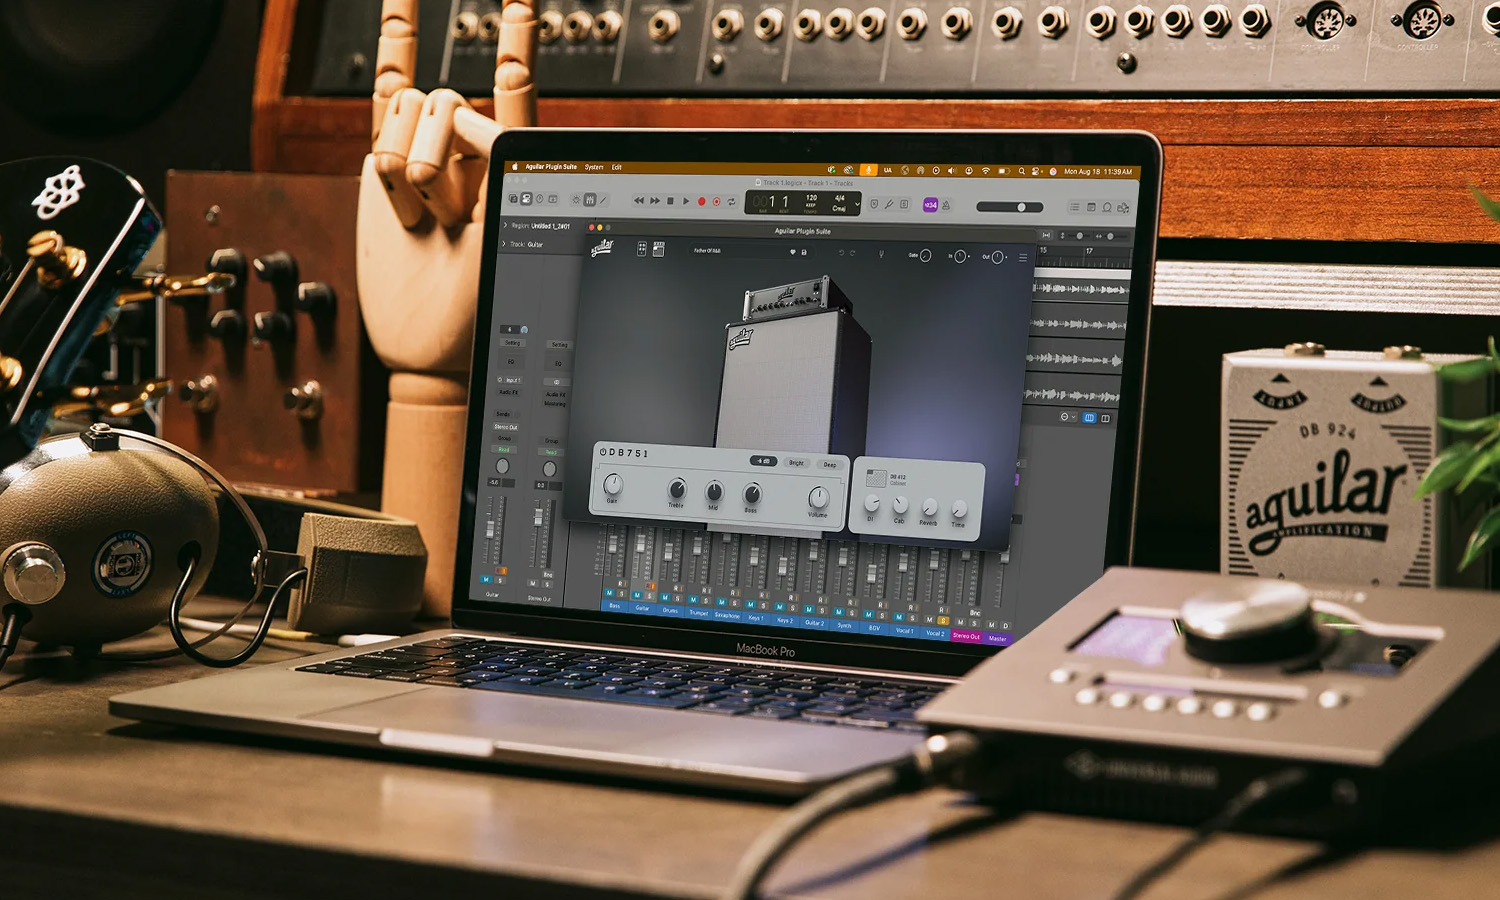1500x900 pixels.
Task: Open the Apple menu
Action: point(514,166)
